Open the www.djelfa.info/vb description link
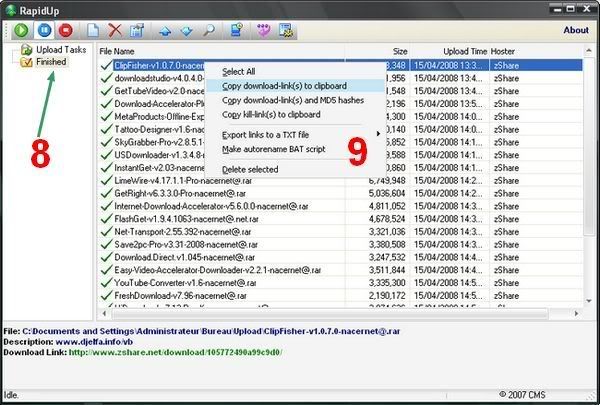 94,342
